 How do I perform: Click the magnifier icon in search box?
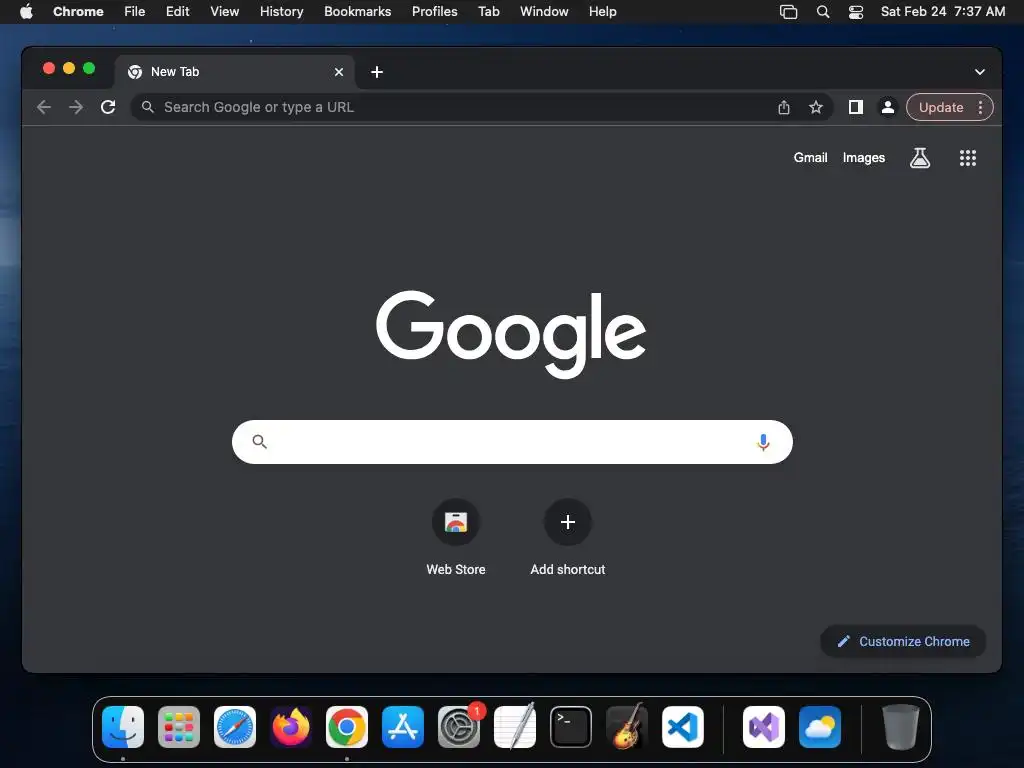tap(259, 442)
